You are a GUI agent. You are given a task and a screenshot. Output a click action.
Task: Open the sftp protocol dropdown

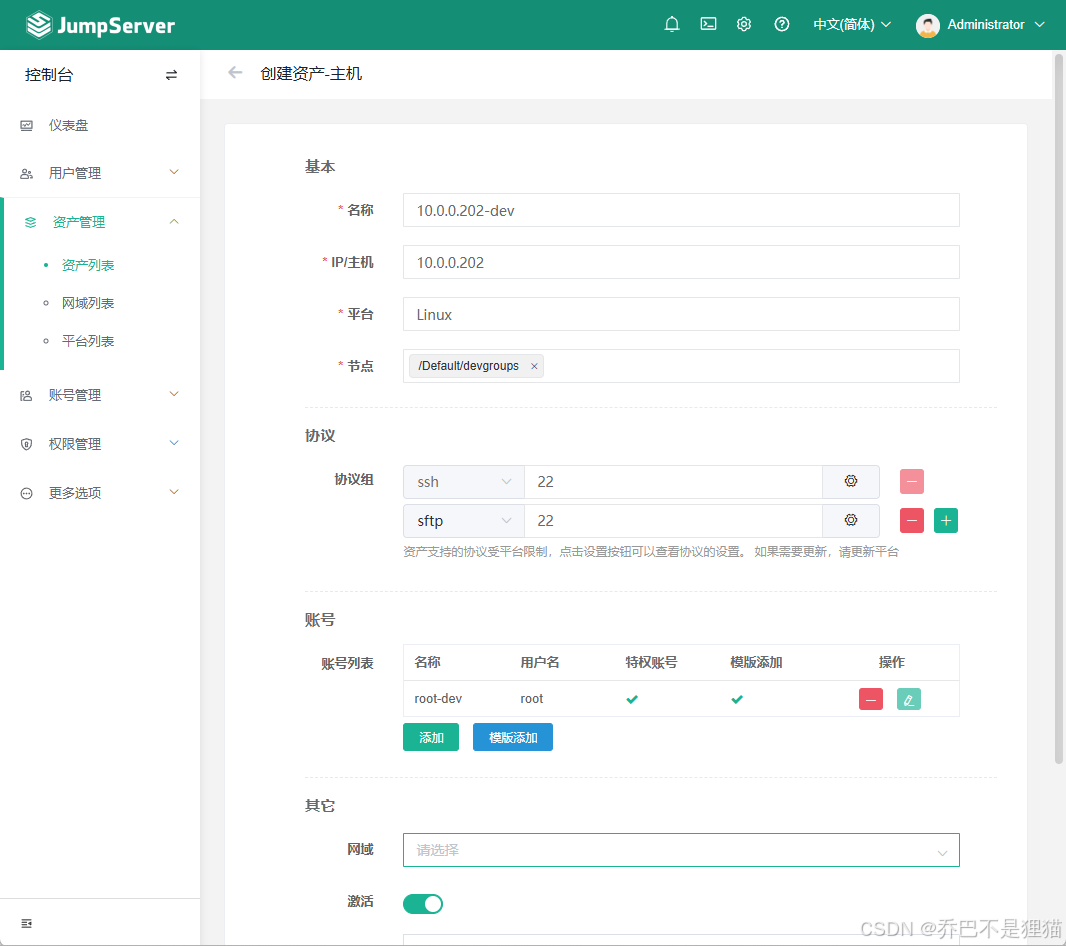coord(464,520)
